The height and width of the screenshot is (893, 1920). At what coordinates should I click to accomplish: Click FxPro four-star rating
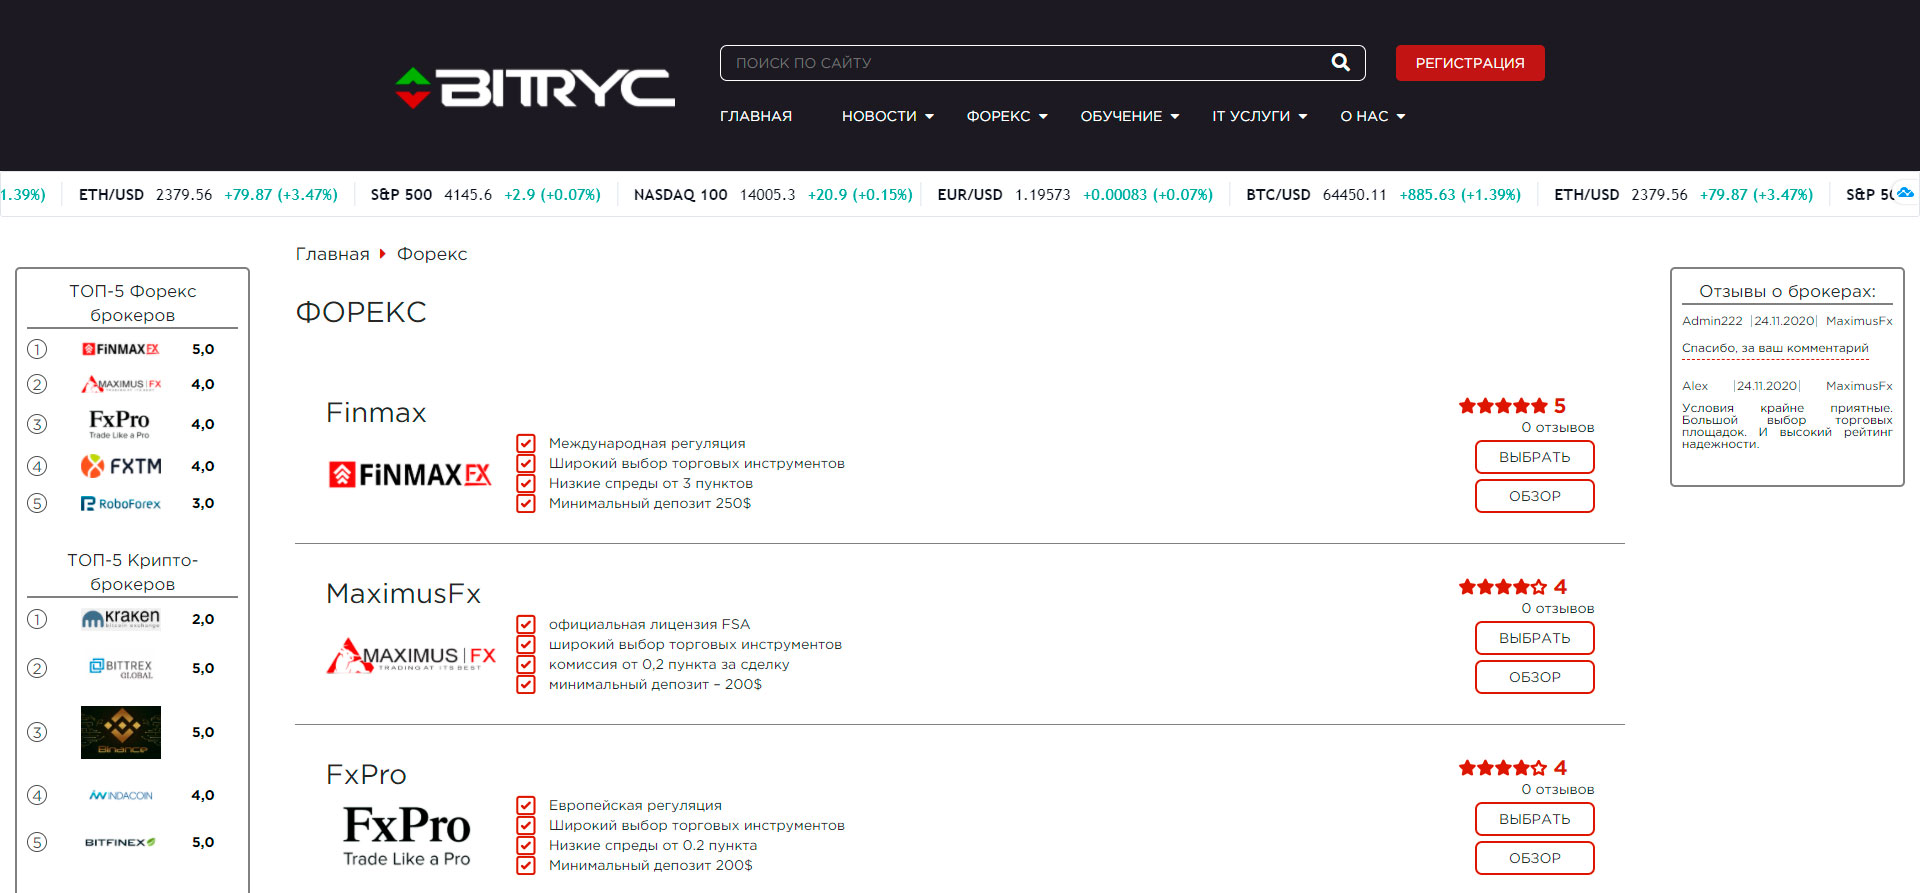1503,768
